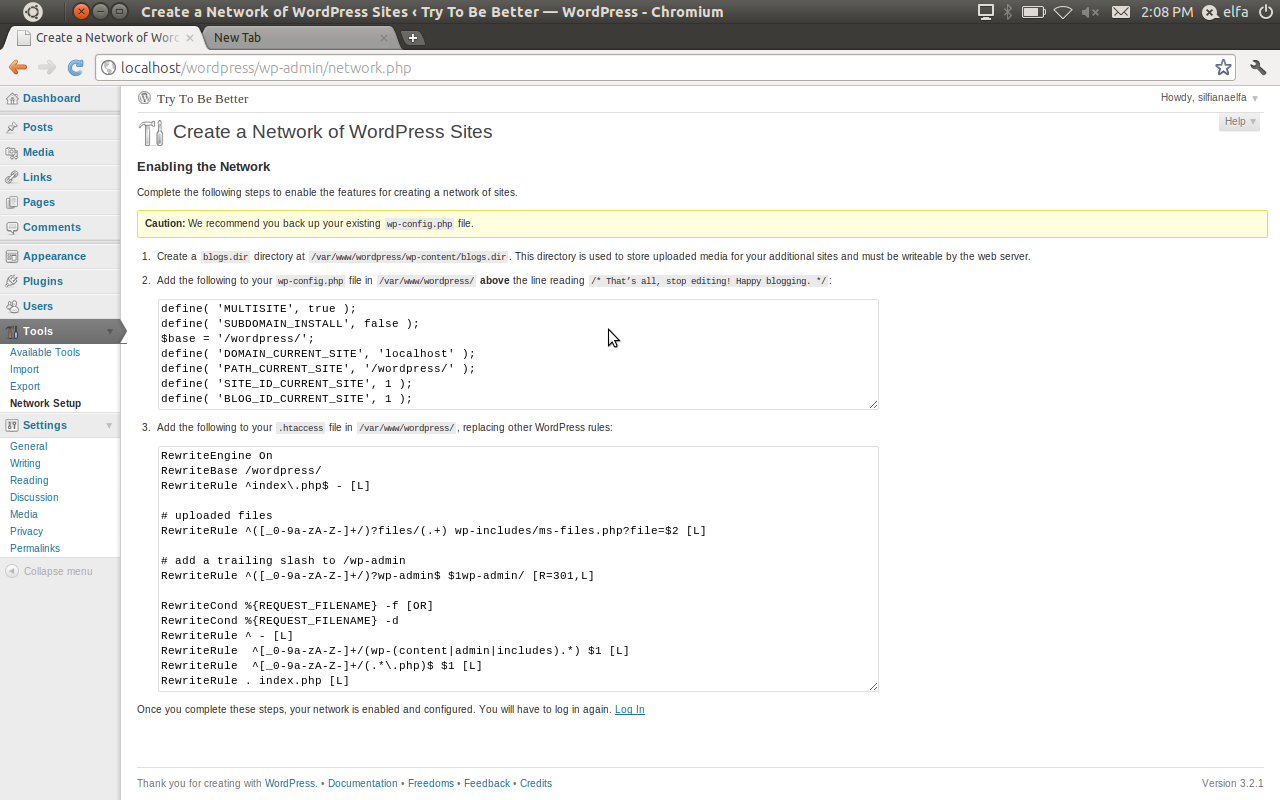Select Create a Network browser tab

pyautogui.click(x=106, y=38)
